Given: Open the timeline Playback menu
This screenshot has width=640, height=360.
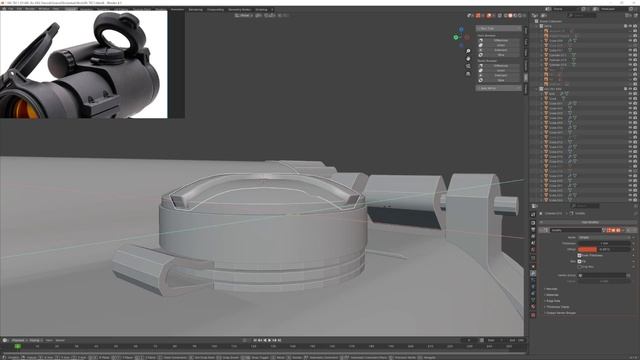Looking at the screenshot, I should 18,340.
